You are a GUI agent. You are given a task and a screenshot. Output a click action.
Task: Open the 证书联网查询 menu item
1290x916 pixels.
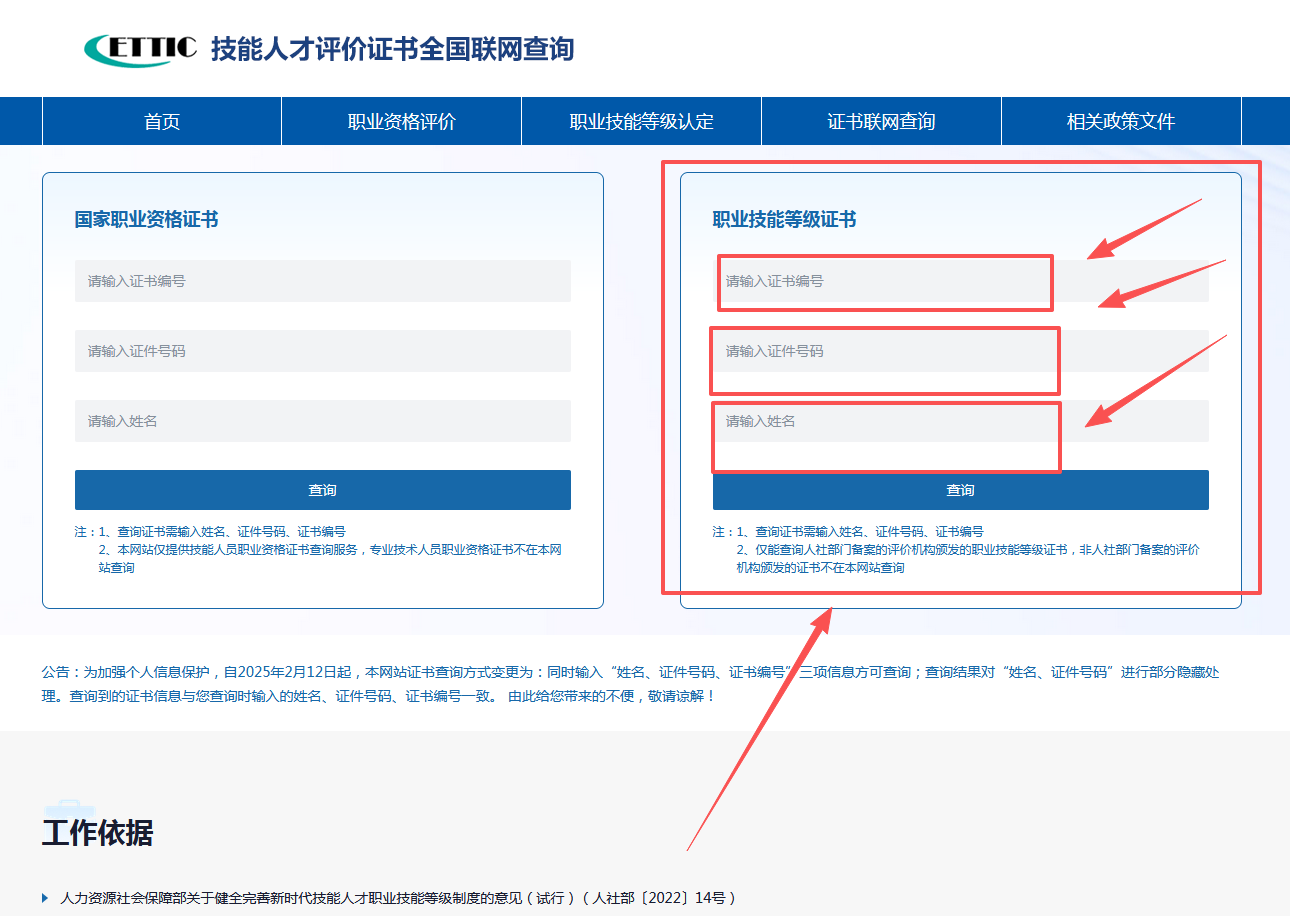tap(881, 121)
